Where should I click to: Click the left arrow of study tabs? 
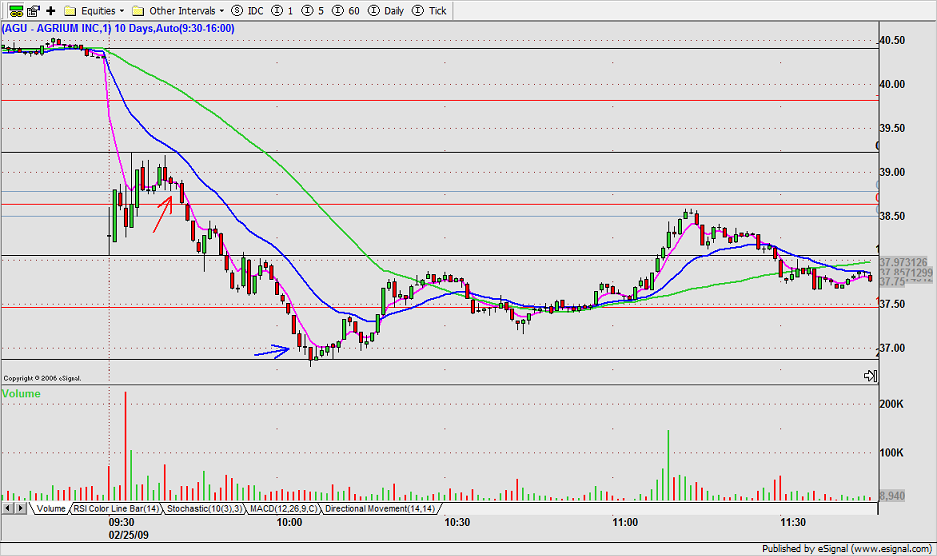(8, 508)
